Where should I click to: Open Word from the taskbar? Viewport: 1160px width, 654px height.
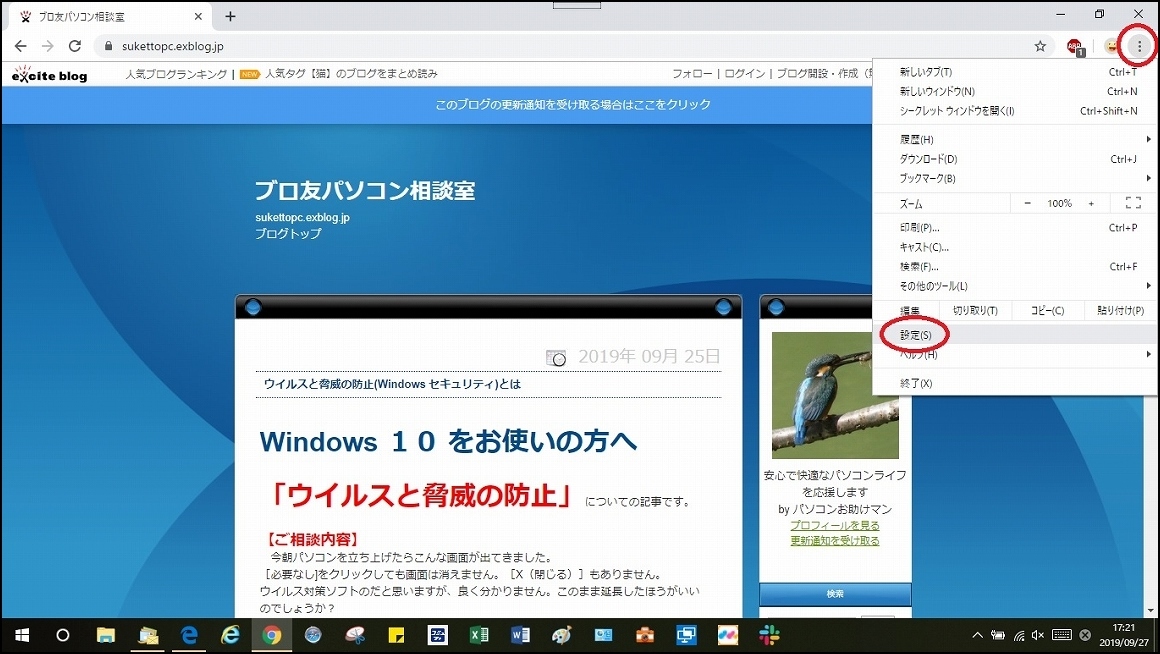coord(520,636)
